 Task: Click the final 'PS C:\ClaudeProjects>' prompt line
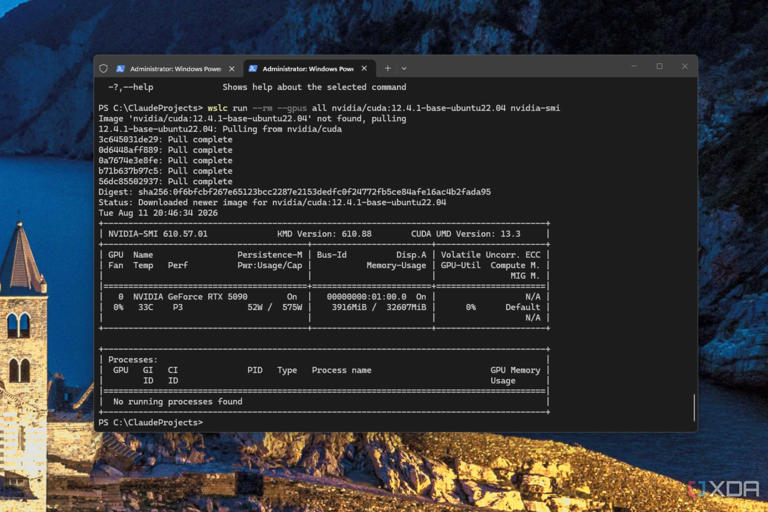pyautogui.click(x=151, y=422)
